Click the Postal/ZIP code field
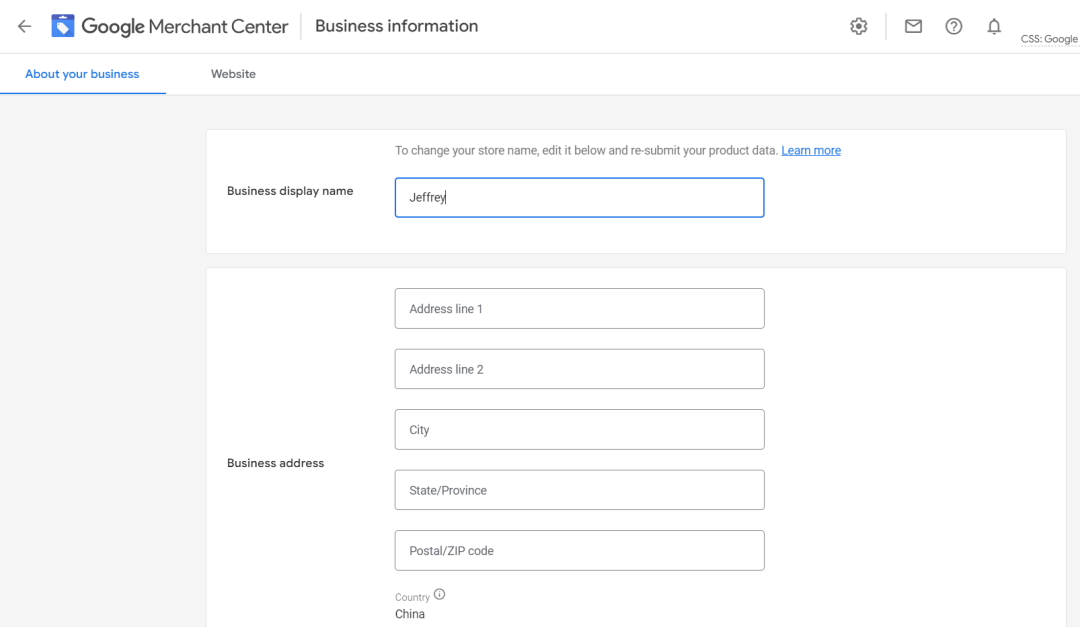 (579, 551)
